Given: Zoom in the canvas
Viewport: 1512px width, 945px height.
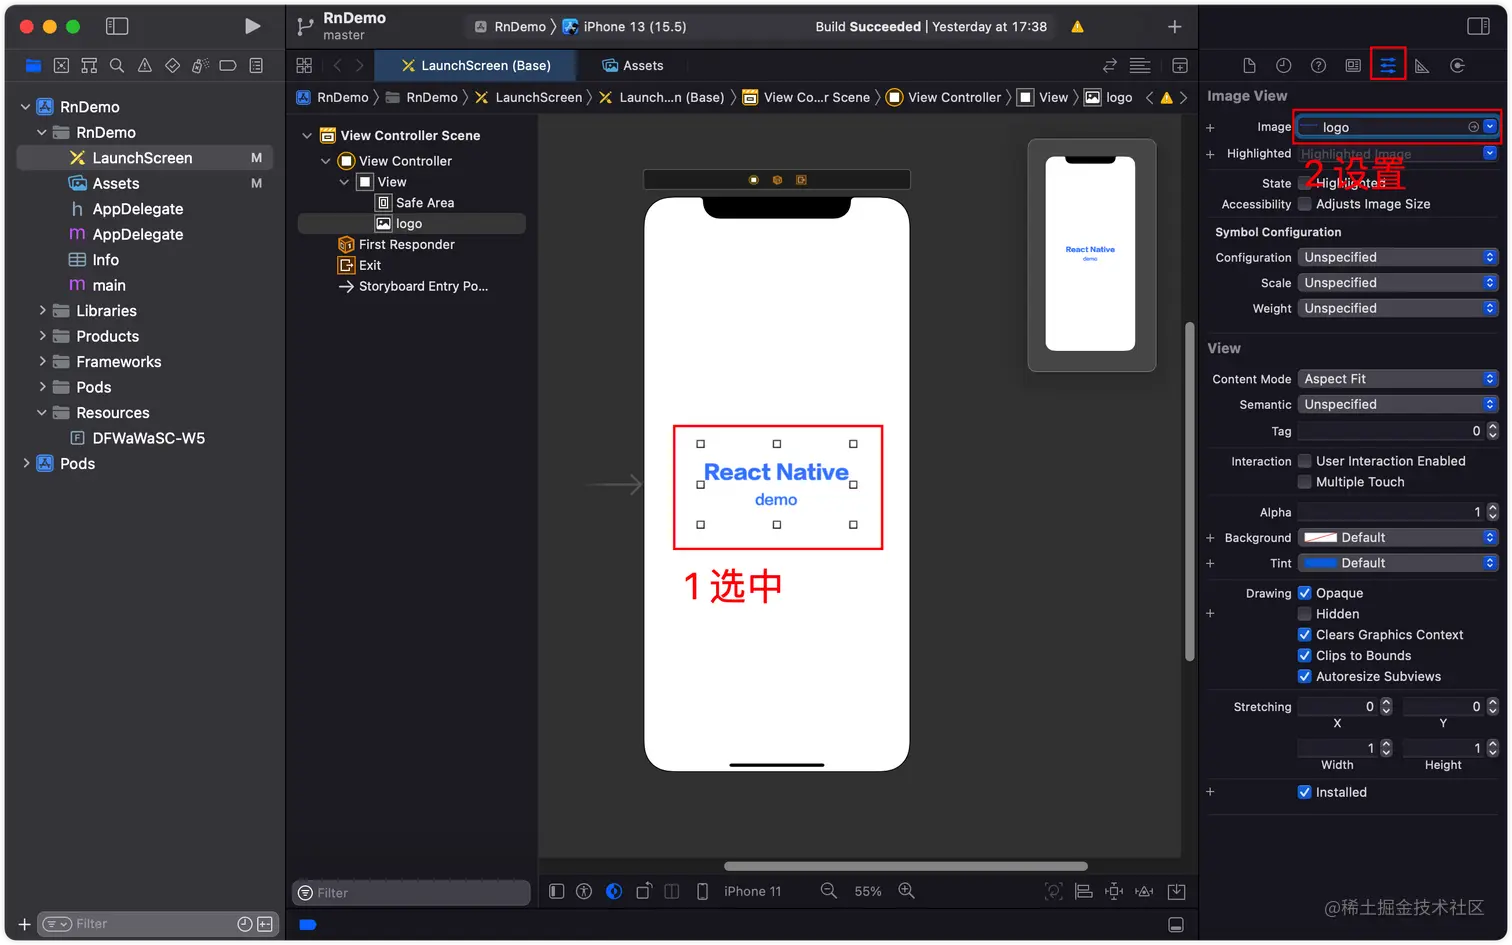Looking at the screenshot, I should (907, 891).
